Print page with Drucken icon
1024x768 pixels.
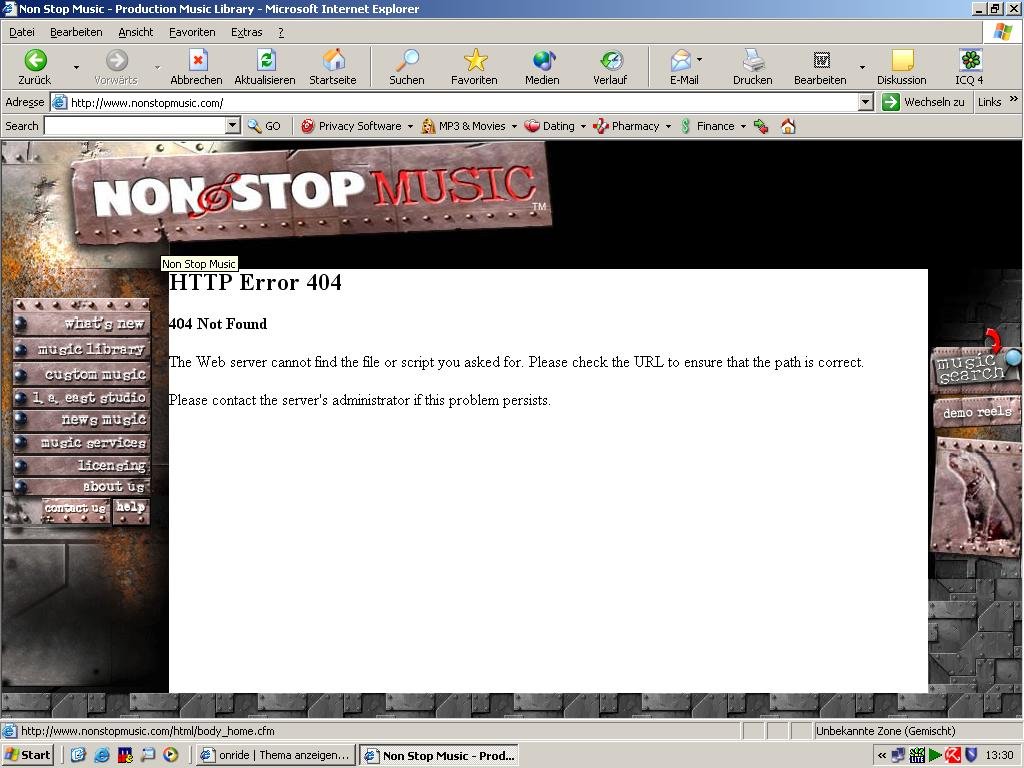pos(752,61)
